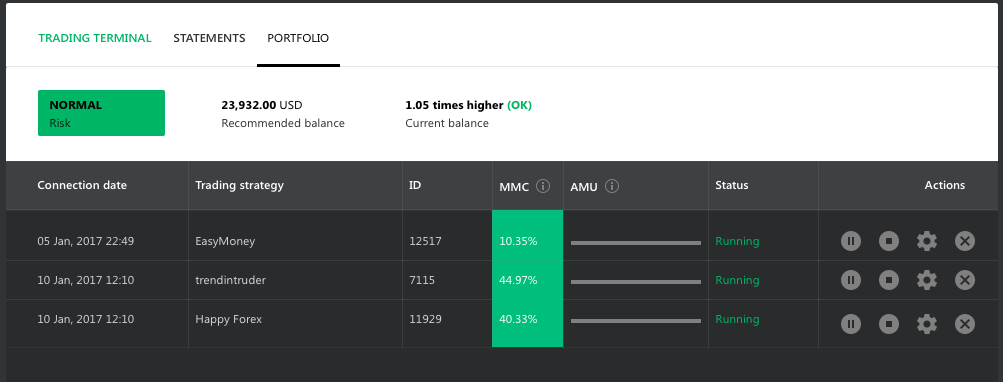Adjust AMU bar for trendintruder
1003x382 pixels.
tap(636, 282)
